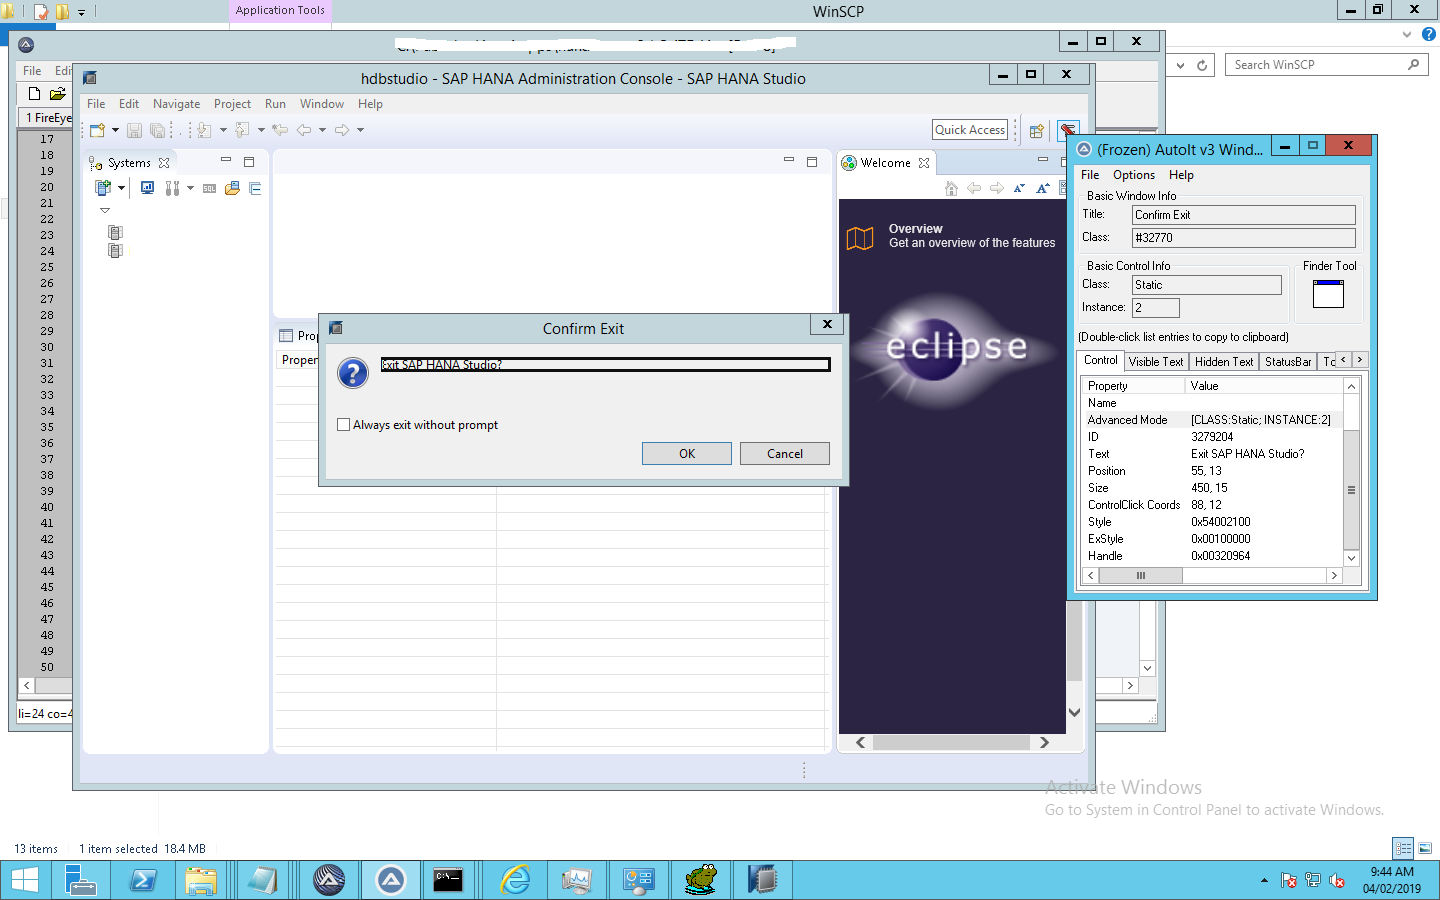The height and width of the screenshot is (900, 1440).
Task: Click the Windows Start button
Action: [x=25, y=880]
